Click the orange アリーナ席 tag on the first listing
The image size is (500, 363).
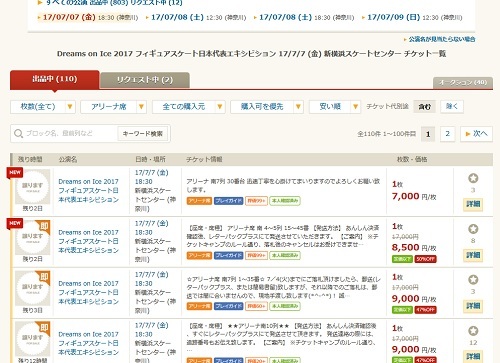[x=199, y=201]
